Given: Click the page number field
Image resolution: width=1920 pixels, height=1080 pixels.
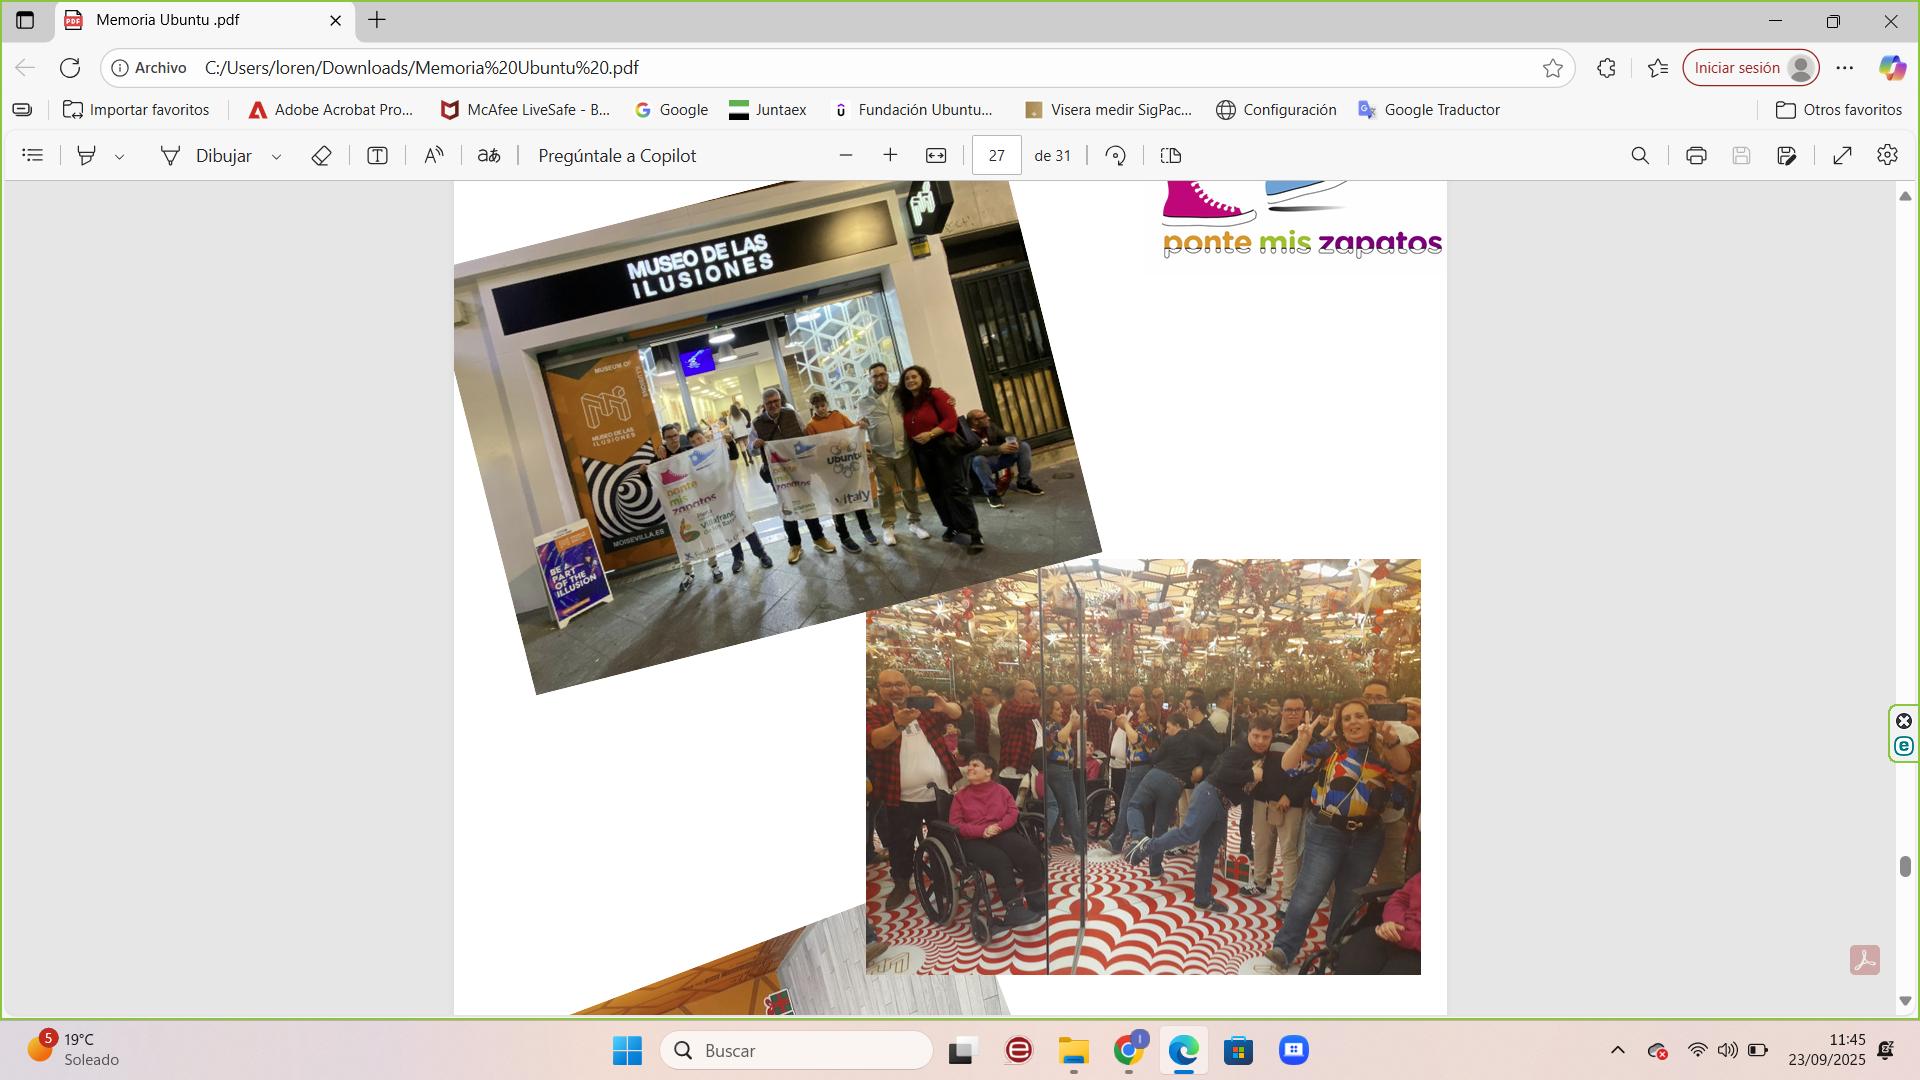Looking at the screenshot, I should (996, 156).
